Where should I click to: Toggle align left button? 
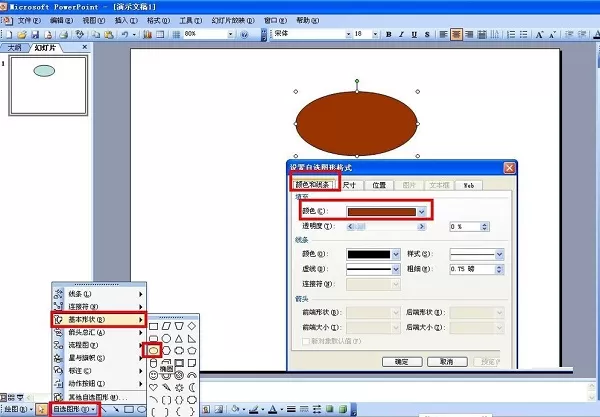[x=443, y=34]
